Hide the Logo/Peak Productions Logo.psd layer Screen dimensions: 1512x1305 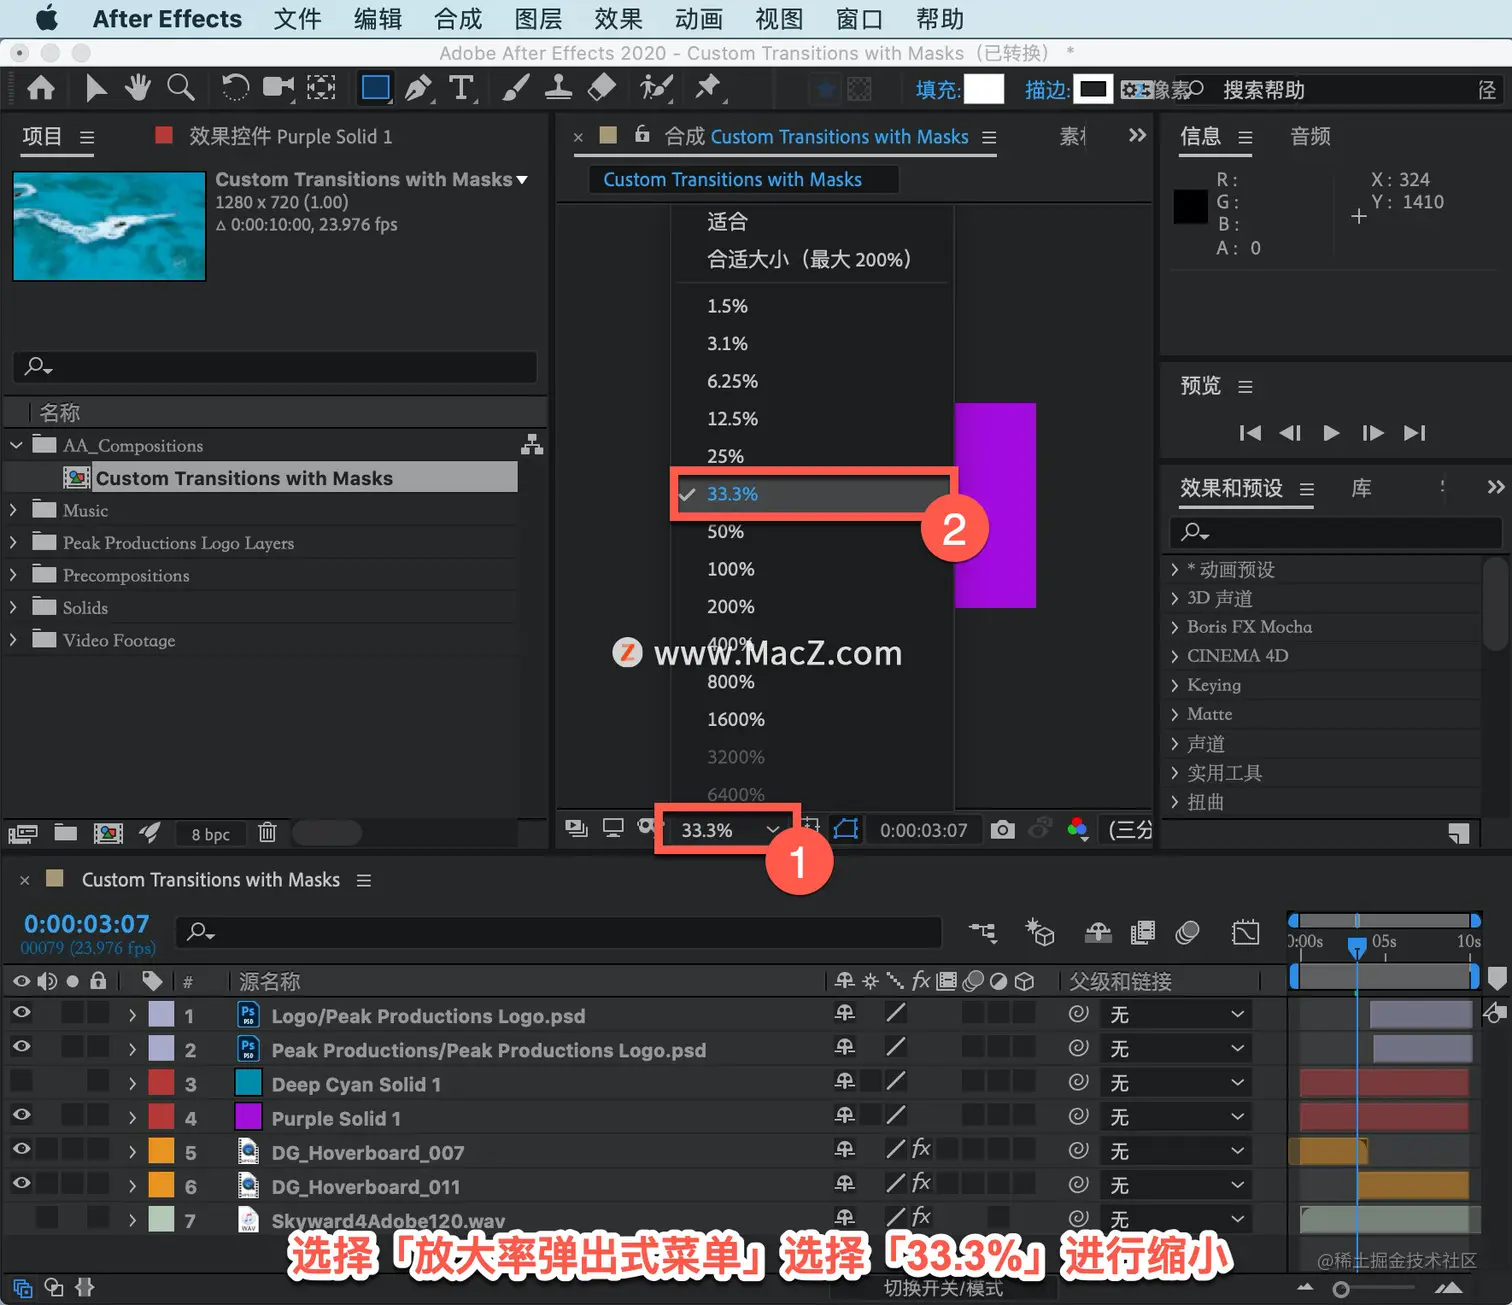click(x=21, y=1014)
